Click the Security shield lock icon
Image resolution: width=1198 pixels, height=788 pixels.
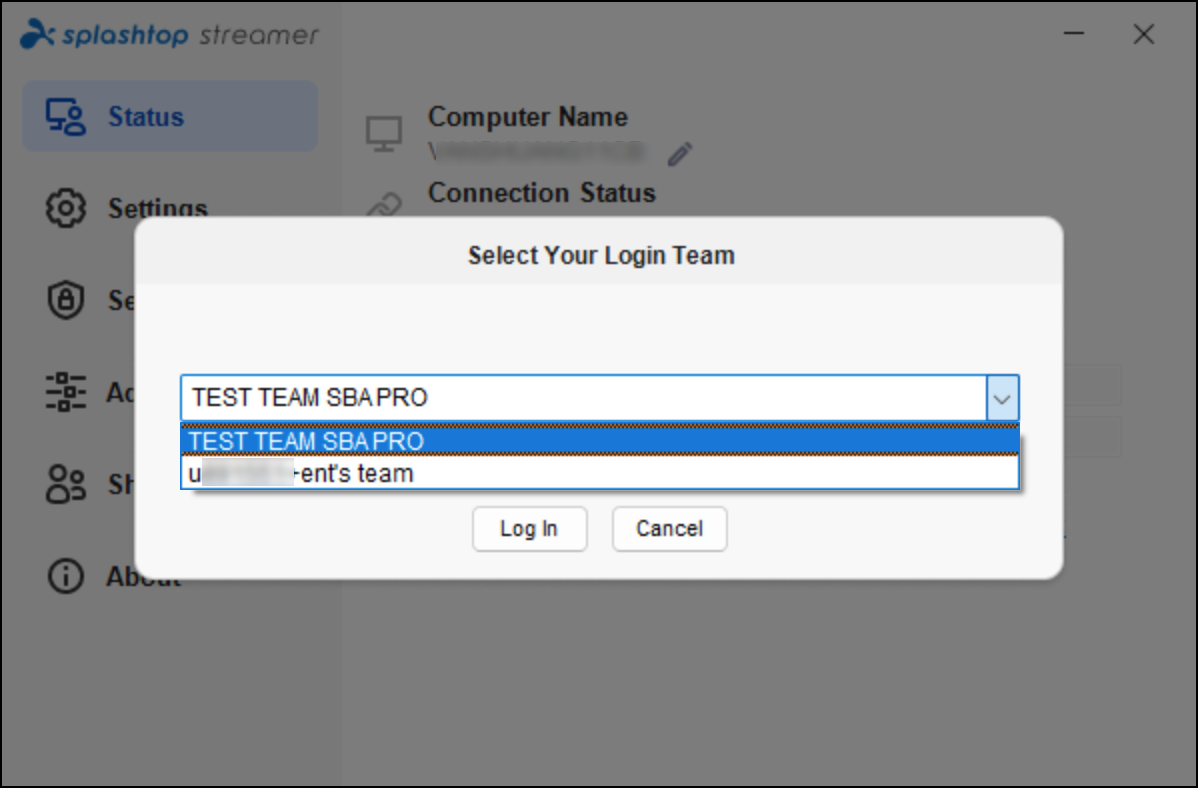pos(66,300)
